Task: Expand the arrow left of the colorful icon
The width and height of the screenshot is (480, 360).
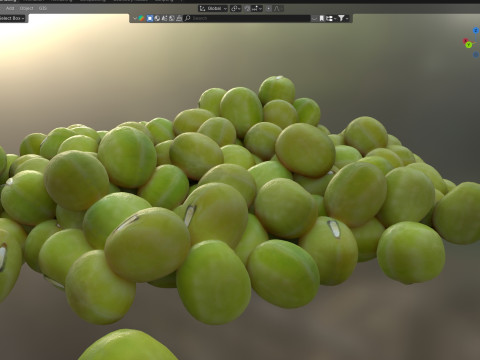Action: pyautogui.click(x=135, y=18)
